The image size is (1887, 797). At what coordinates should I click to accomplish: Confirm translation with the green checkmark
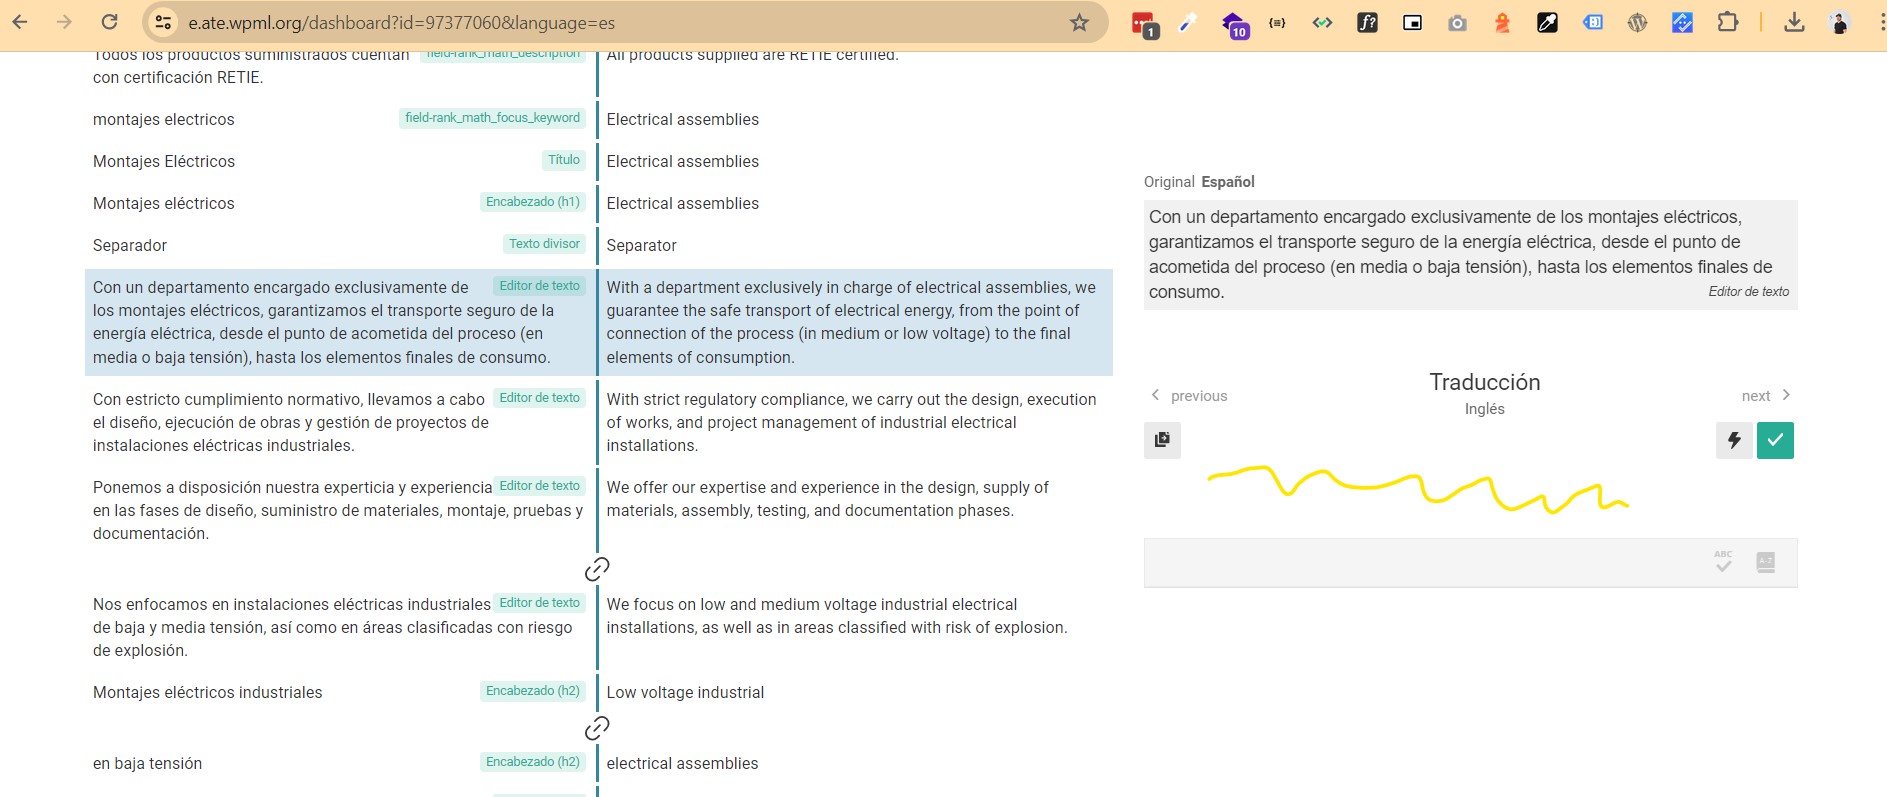click(x=1775, y=440)
